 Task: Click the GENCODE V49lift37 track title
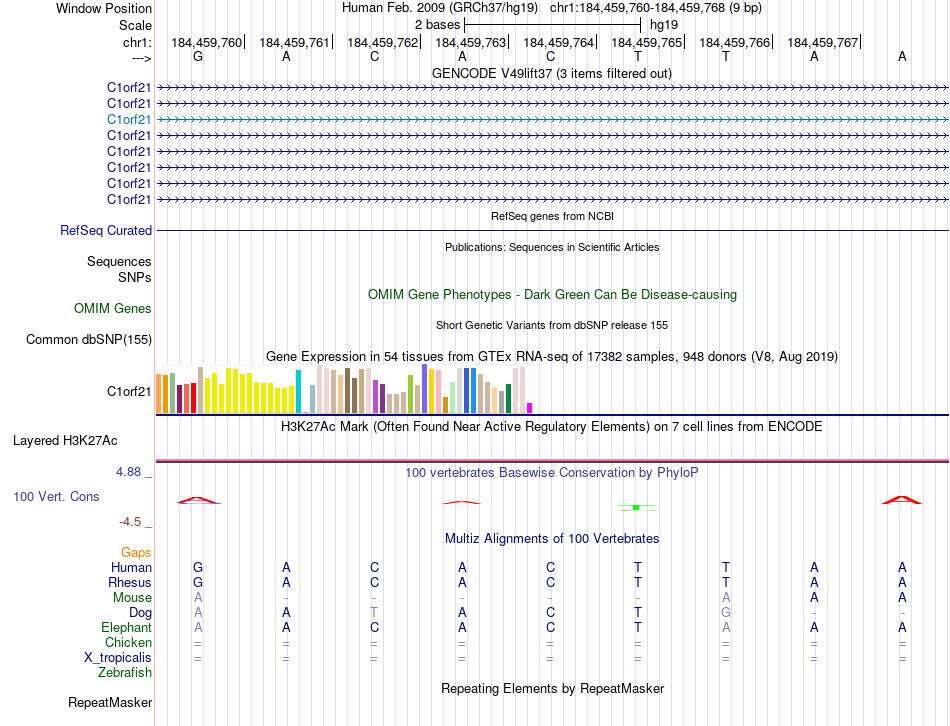click(x=551, y=74)
